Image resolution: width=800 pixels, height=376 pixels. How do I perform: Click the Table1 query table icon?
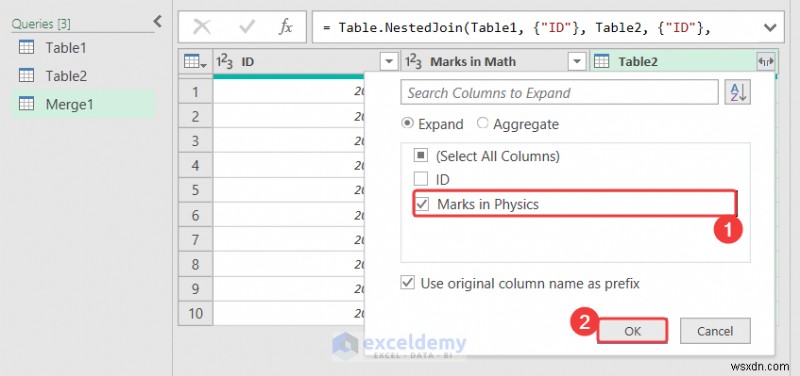coord(27,47)
